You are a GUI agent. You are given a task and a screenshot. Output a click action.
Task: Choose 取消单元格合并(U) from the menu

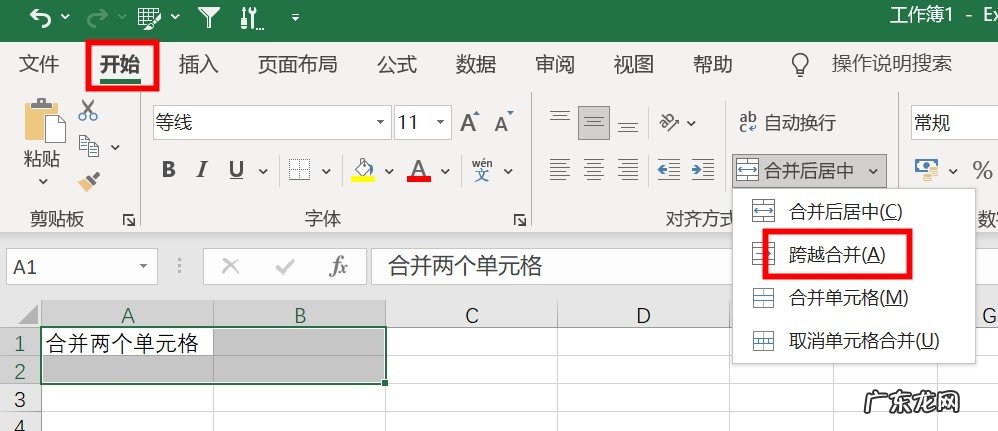click(x=854, y=341)
